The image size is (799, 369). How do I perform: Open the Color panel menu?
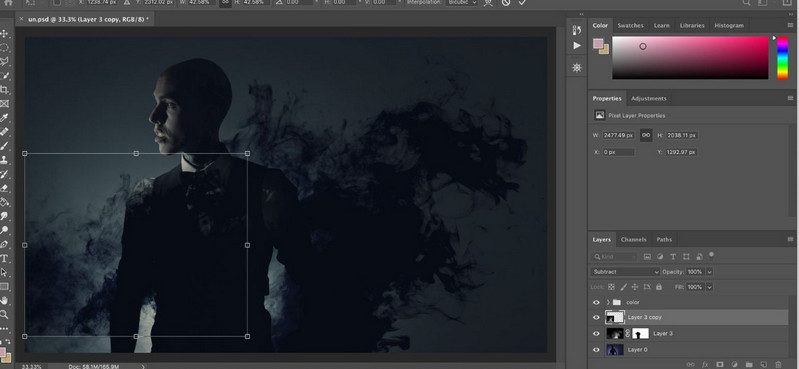point(790,25)
